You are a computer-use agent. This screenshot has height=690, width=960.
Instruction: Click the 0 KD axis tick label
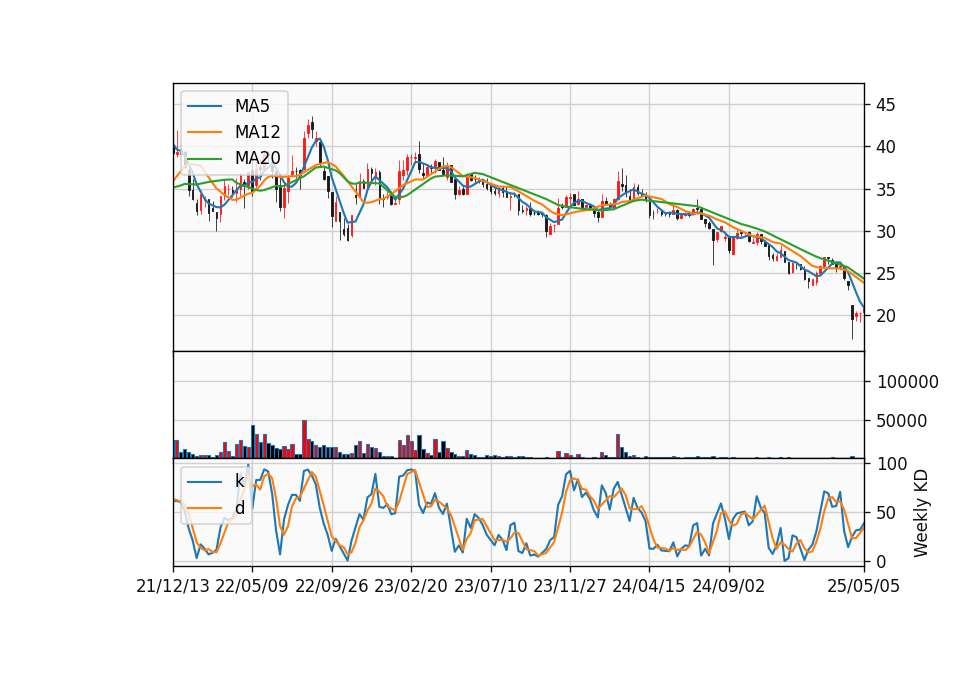pyautogui.click(x=882, y=561)
